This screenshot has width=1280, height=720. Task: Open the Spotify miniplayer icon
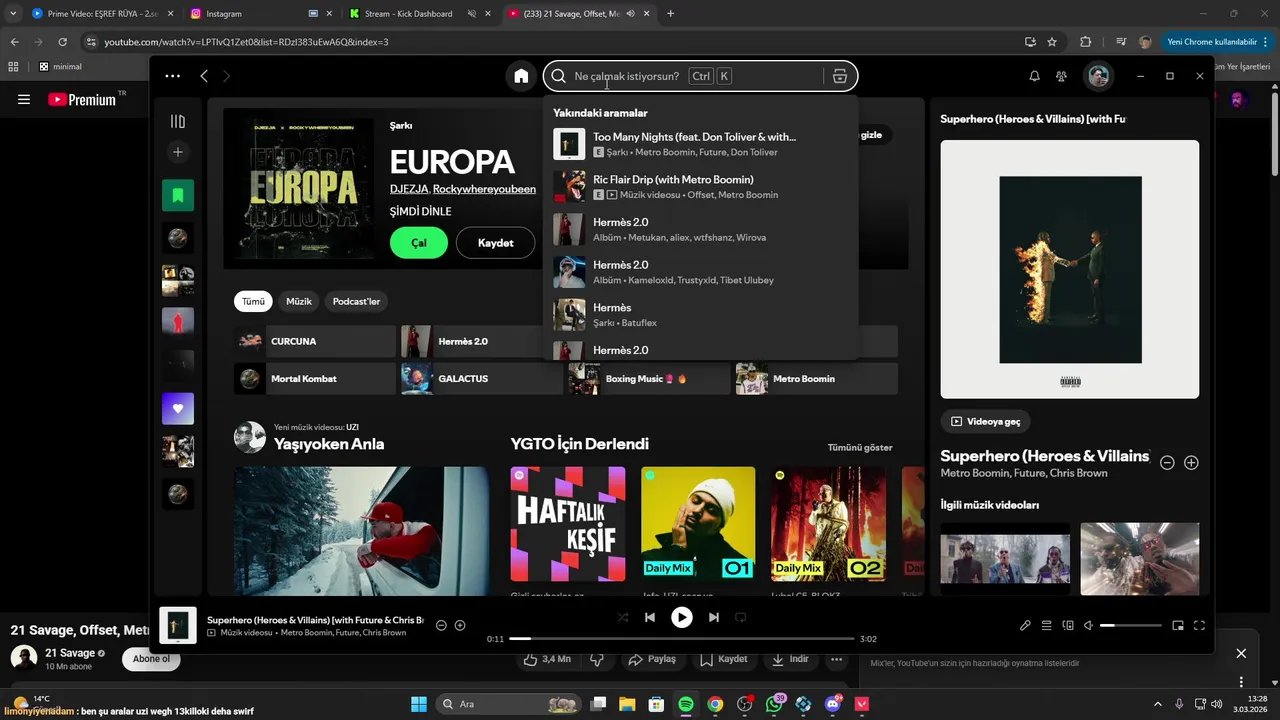1178,625
